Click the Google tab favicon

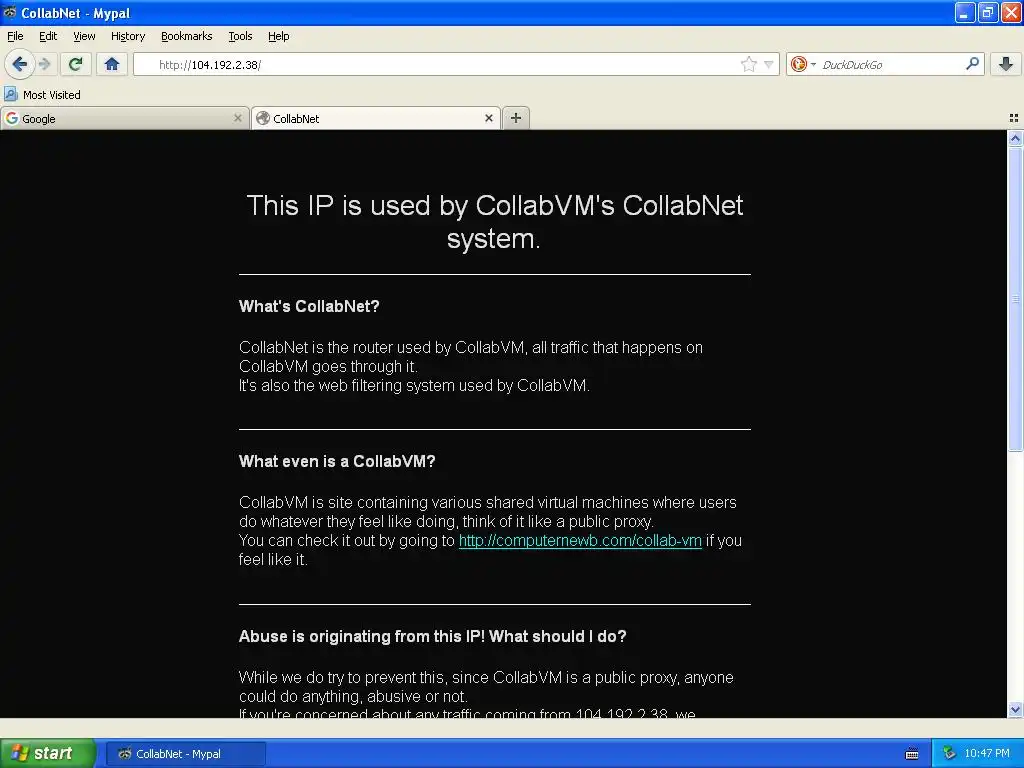click(x=12, y=118)
